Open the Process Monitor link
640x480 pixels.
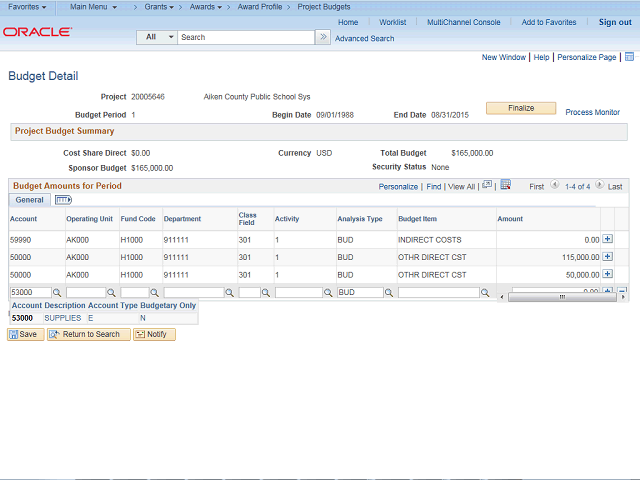[x=592, y=112]
